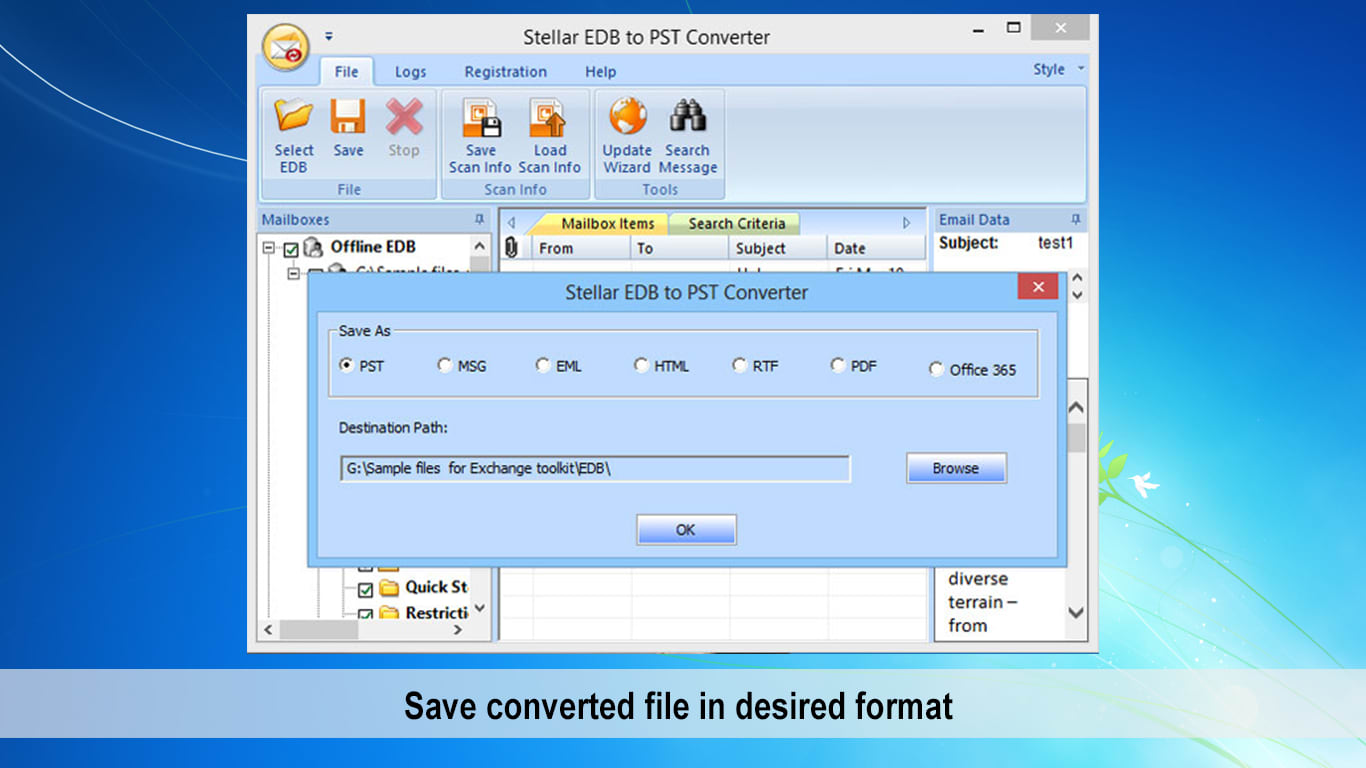Open the Update Wizard globe icon
This screenshot has width=1366, height=768.
(627, 117)
